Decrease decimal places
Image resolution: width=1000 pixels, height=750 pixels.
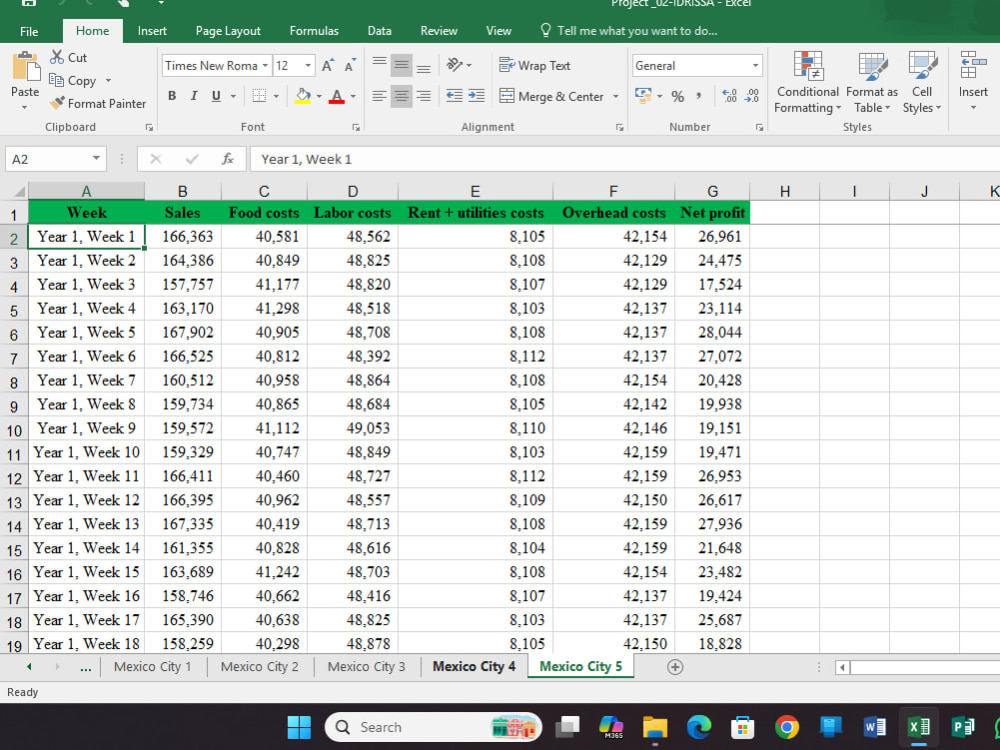(752, 96)
